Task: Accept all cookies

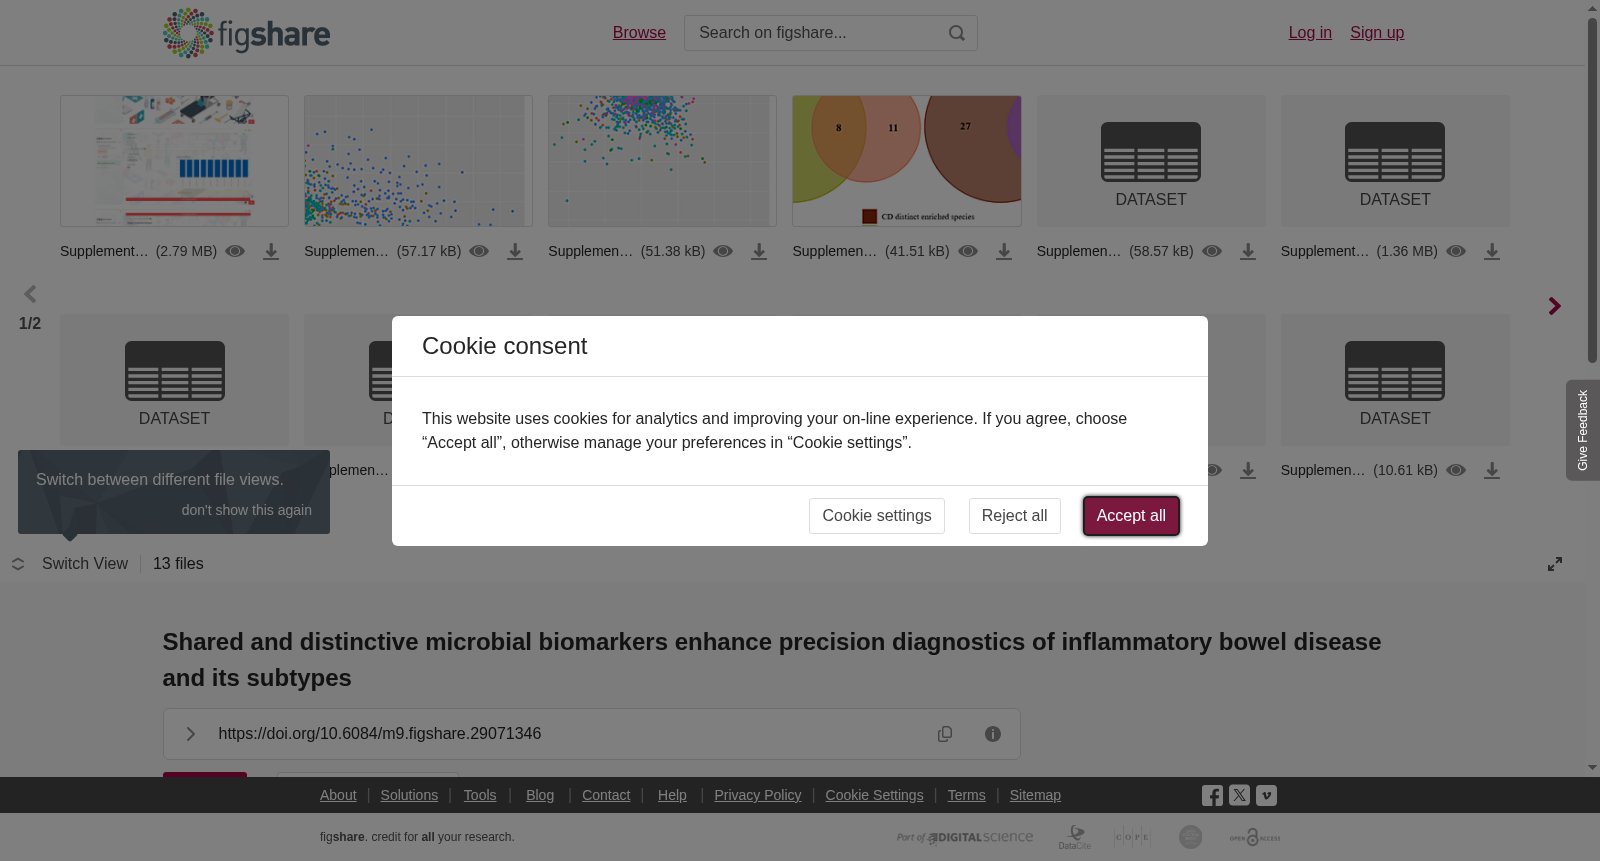Action: pyautogui.click(x=1131, y=516)
